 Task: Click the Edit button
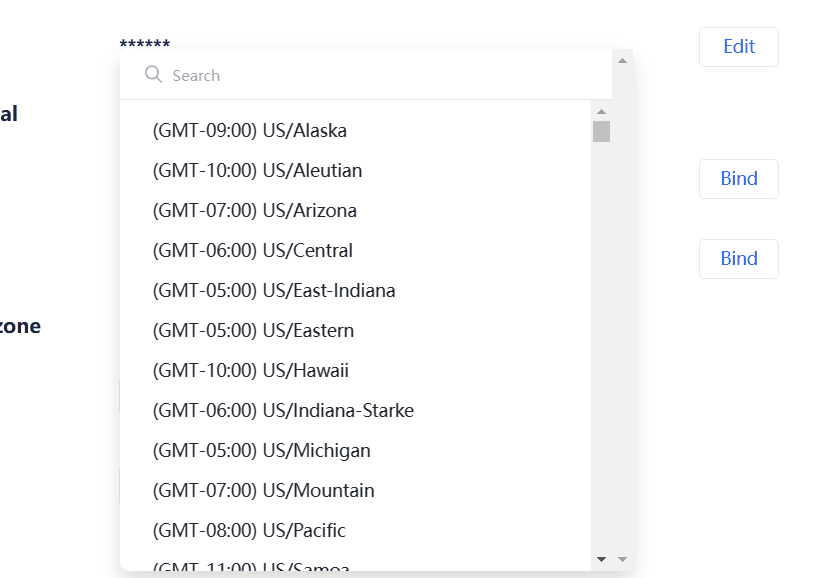pos(738,46)
